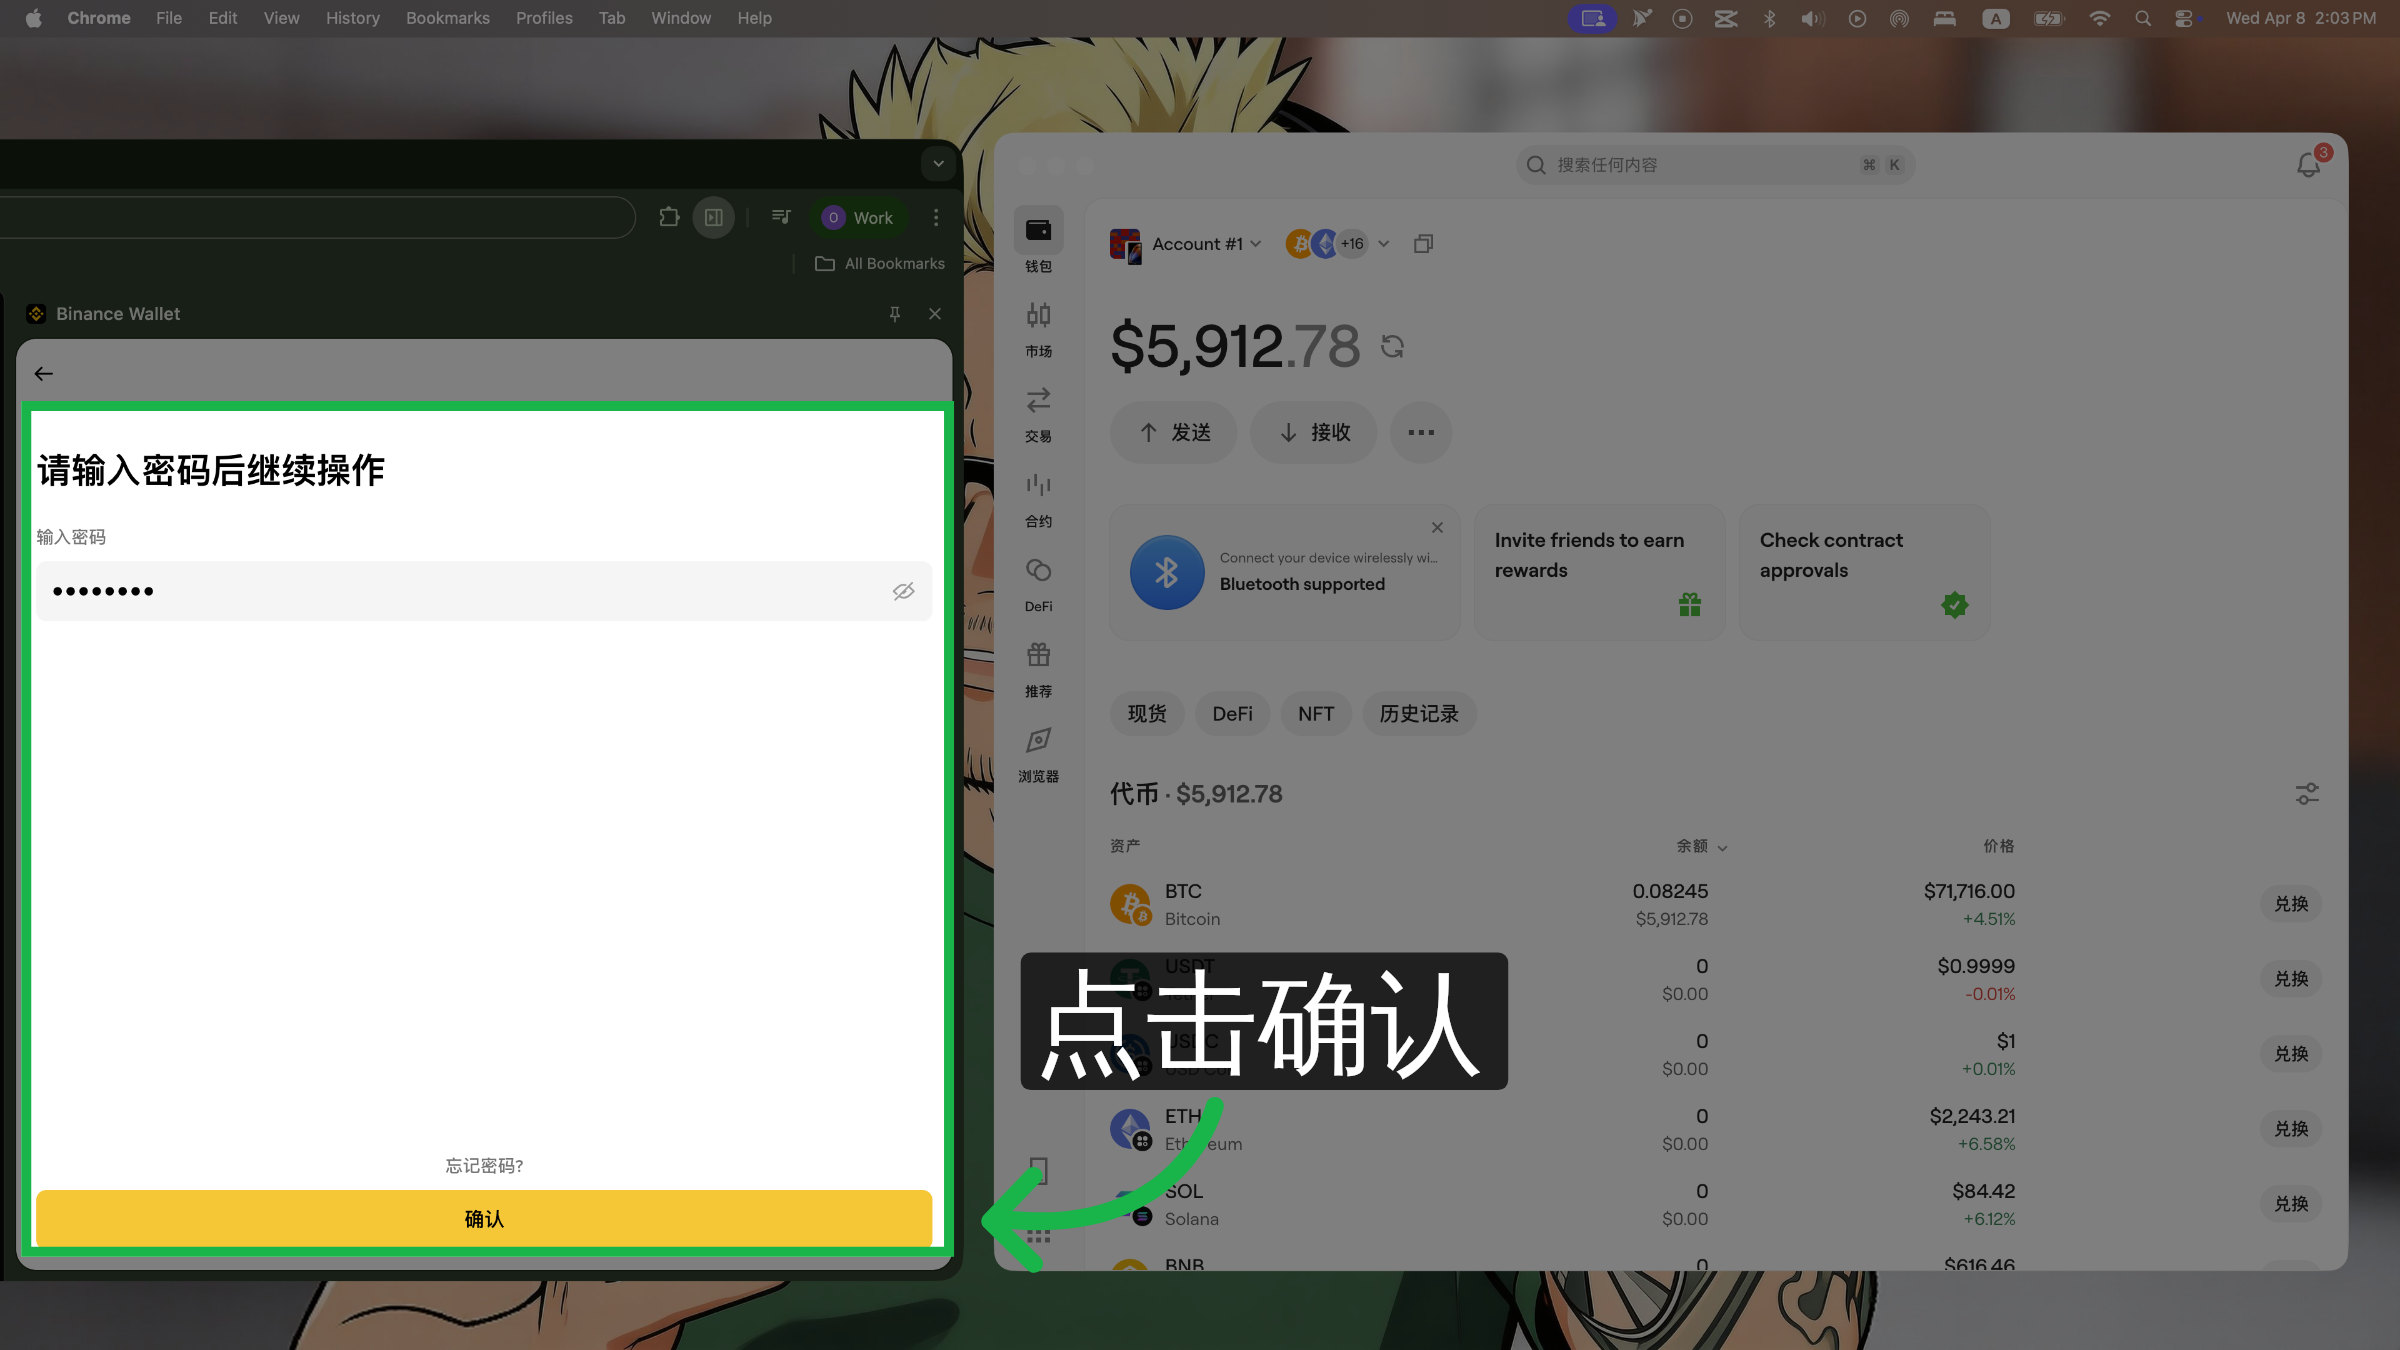Click 兑换 swap for USDT
The width and height of the screenshot is (2400, 1350).
2291,979
